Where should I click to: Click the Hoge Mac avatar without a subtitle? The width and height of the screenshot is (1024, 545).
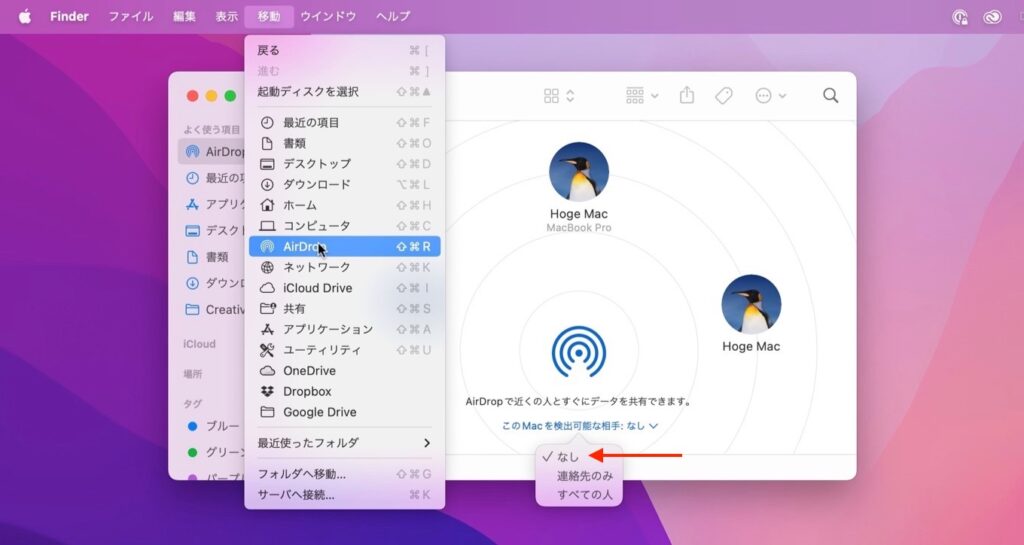click(751, 305)
